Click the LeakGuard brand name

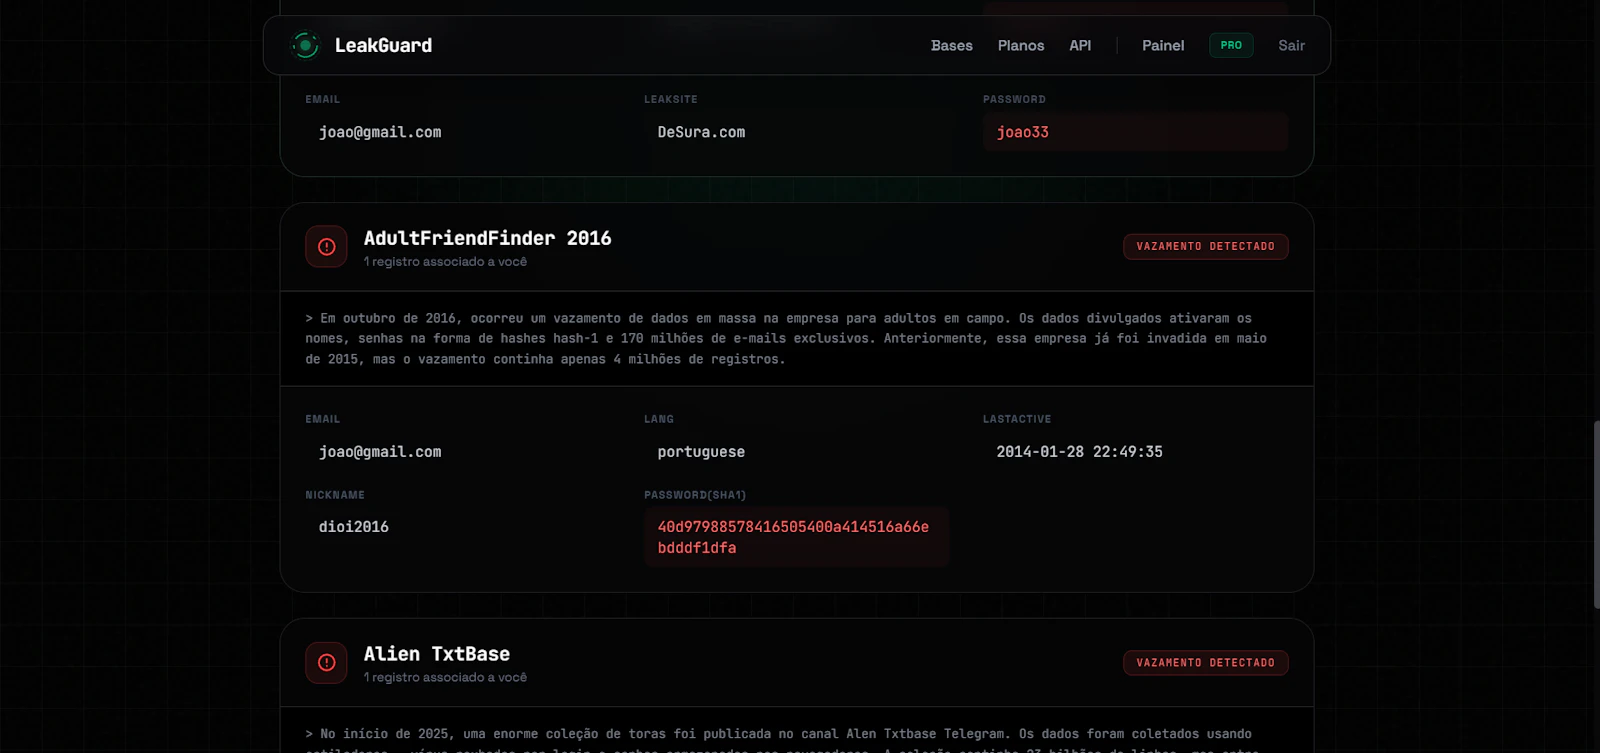coord(383,45)
